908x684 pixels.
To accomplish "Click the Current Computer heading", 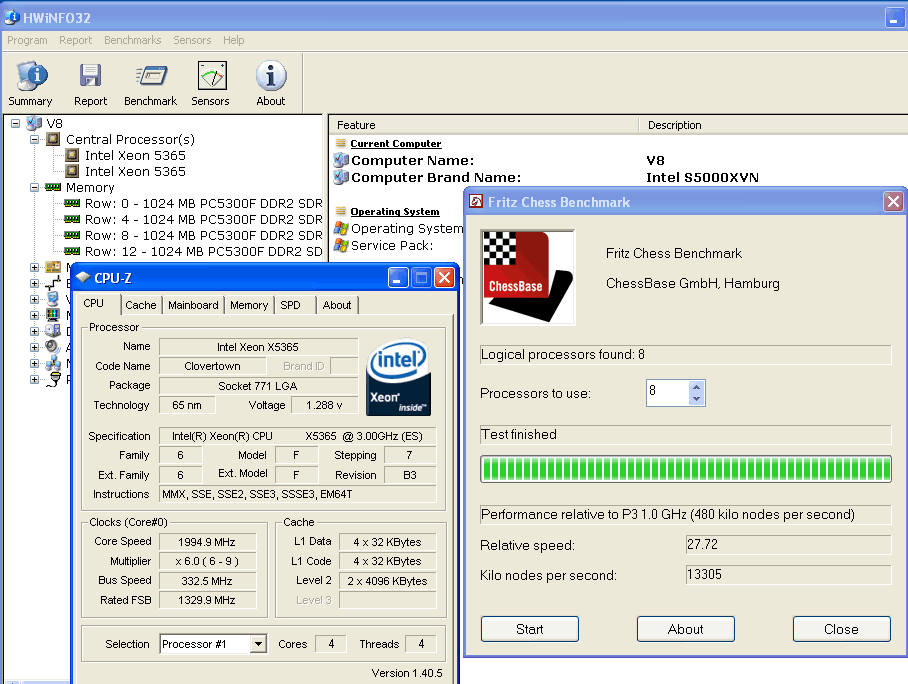I will [396, 144].
